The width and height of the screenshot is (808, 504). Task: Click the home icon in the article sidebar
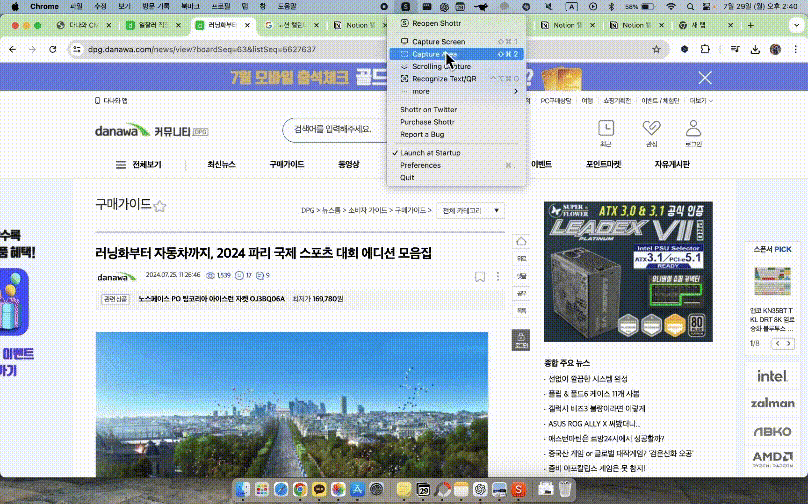click(520, 241)
